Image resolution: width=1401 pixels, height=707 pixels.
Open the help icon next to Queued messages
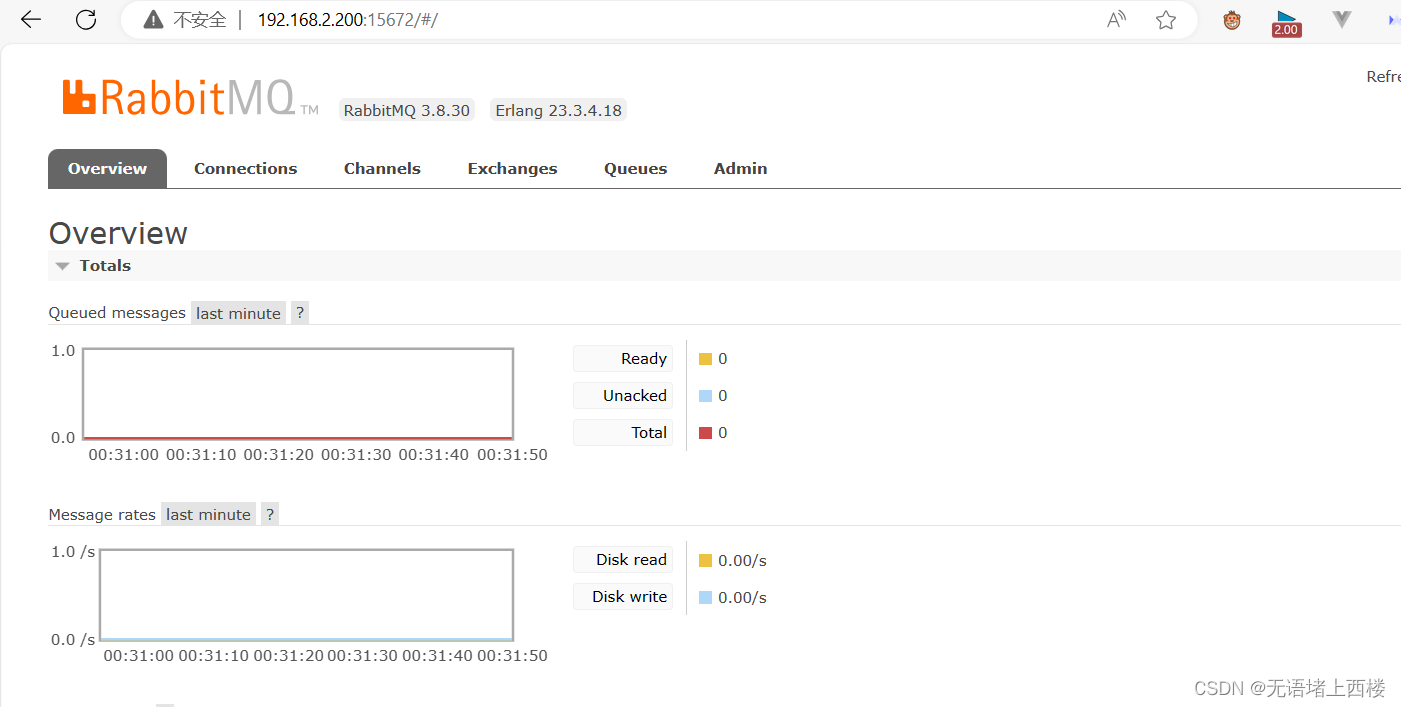pyautogui.click(x=299, y=312)
